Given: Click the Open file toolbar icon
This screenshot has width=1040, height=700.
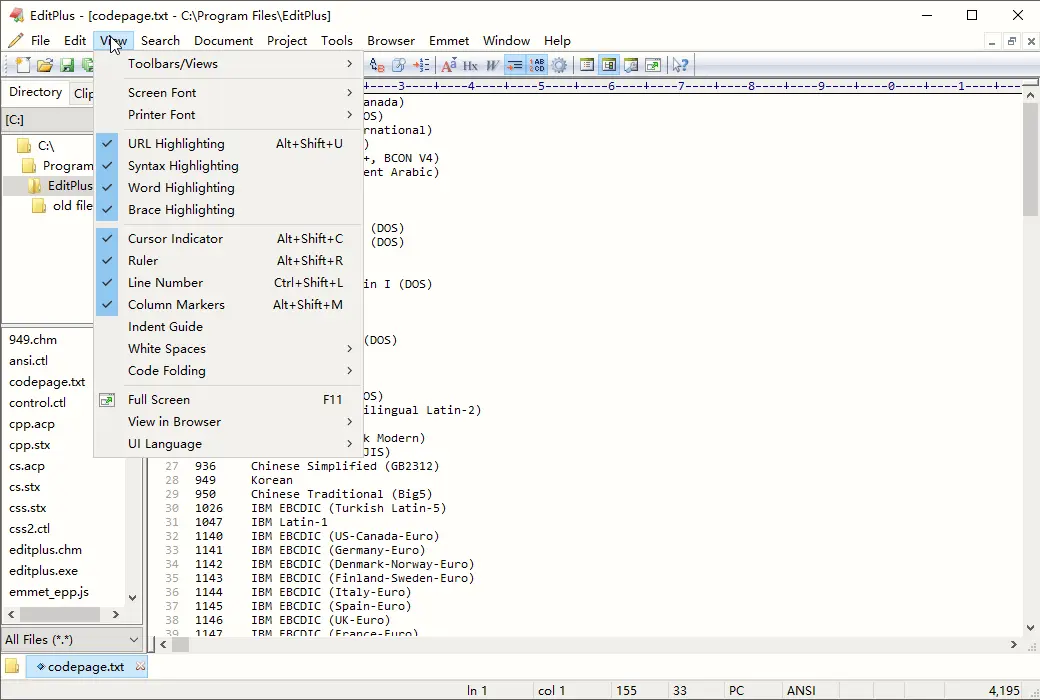Looking at the screenshot, I should click(44, 65).
